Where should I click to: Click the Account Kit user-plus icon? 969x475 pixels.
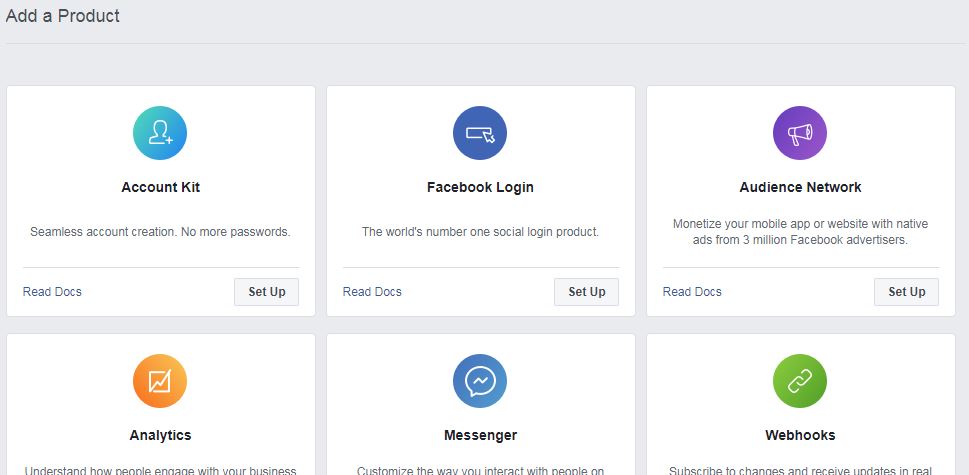(160, 133)
